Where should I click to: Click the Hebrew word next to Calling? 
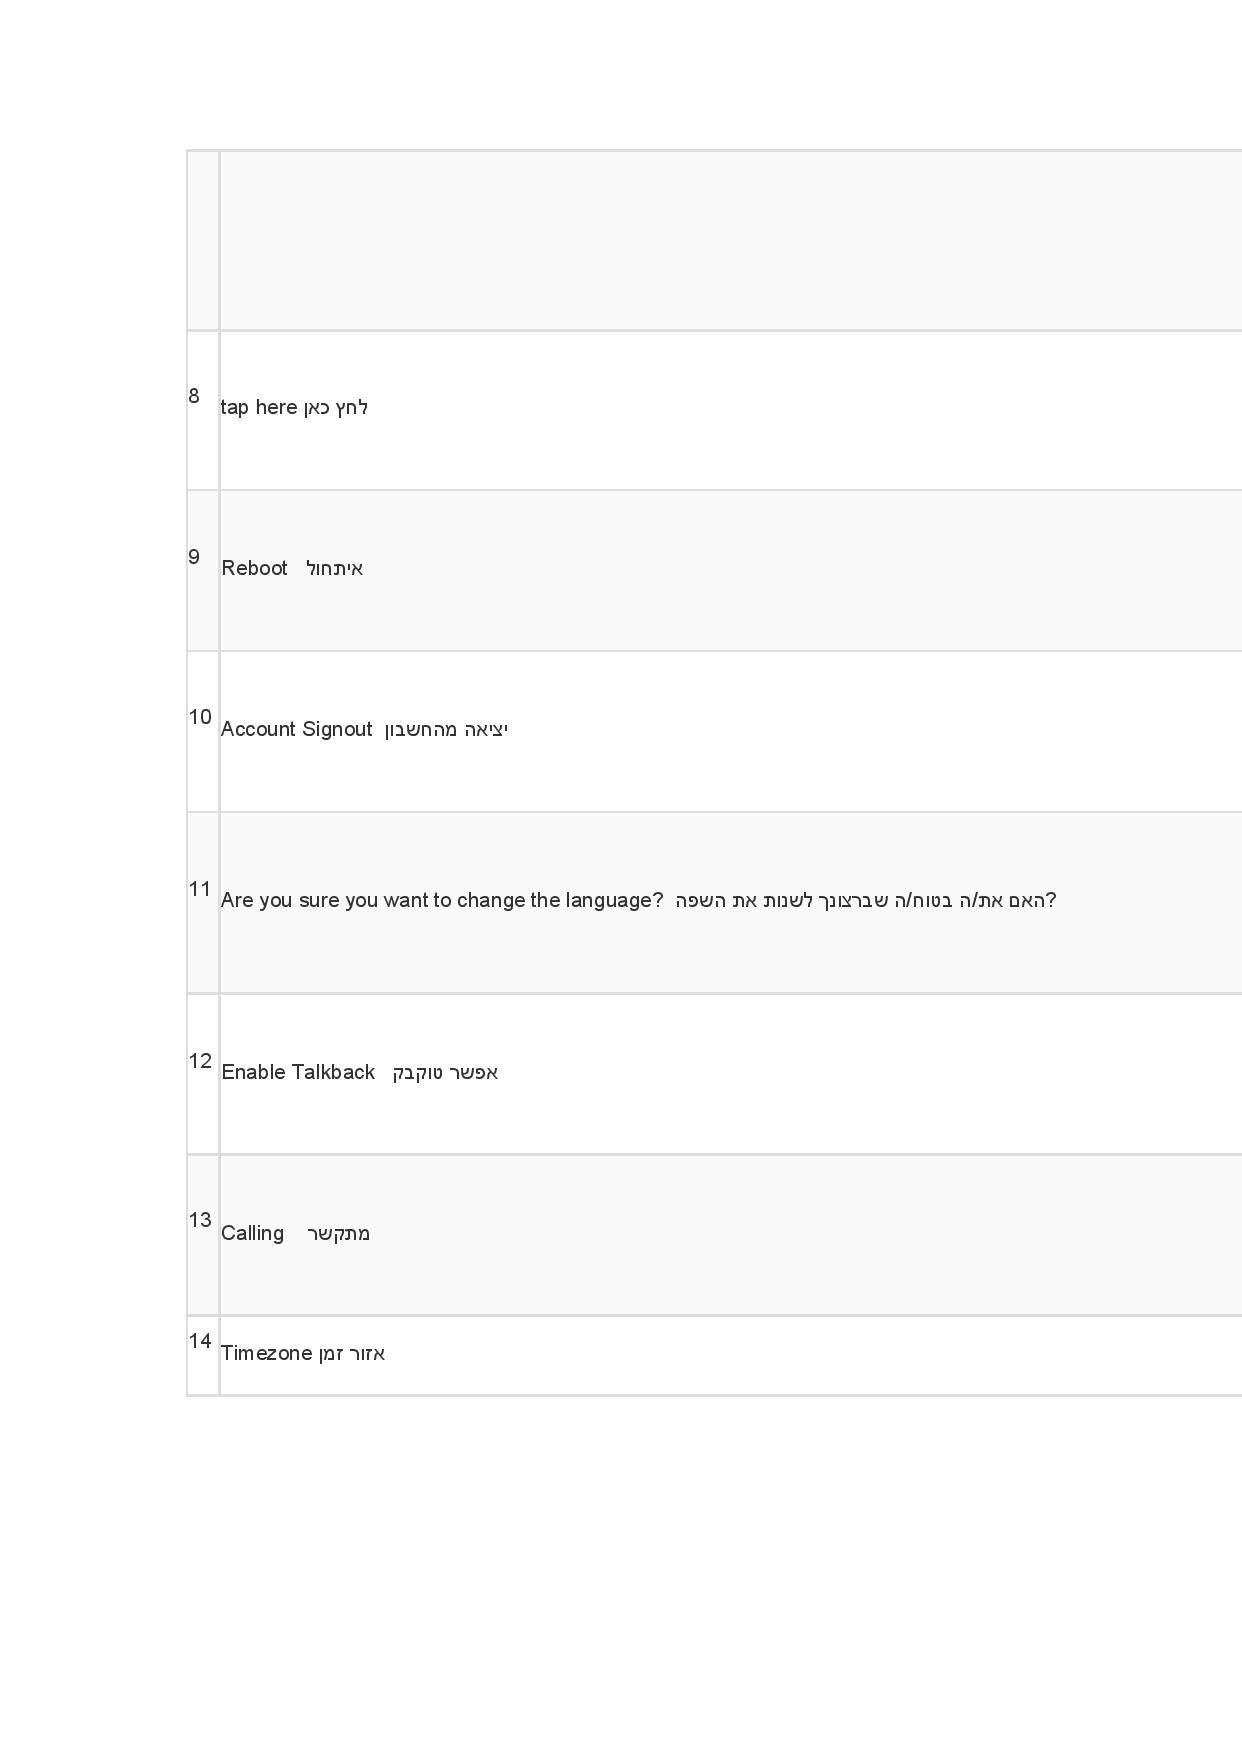339,1233
